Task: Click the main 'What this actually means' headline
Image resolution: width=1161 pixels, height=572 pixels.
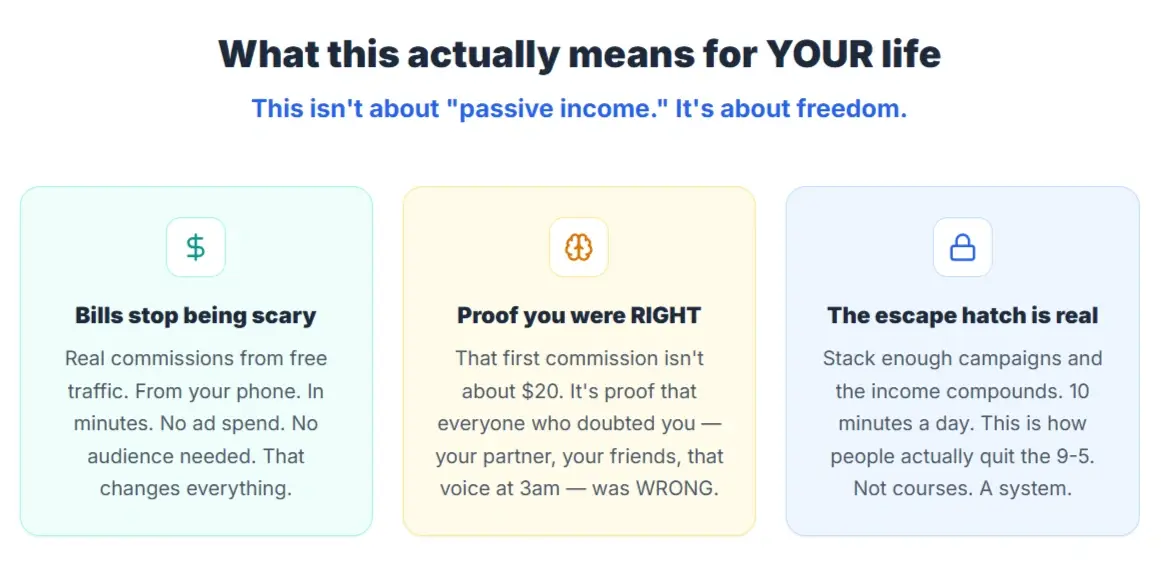Action: pyautogui.click(x=579, y=54)
